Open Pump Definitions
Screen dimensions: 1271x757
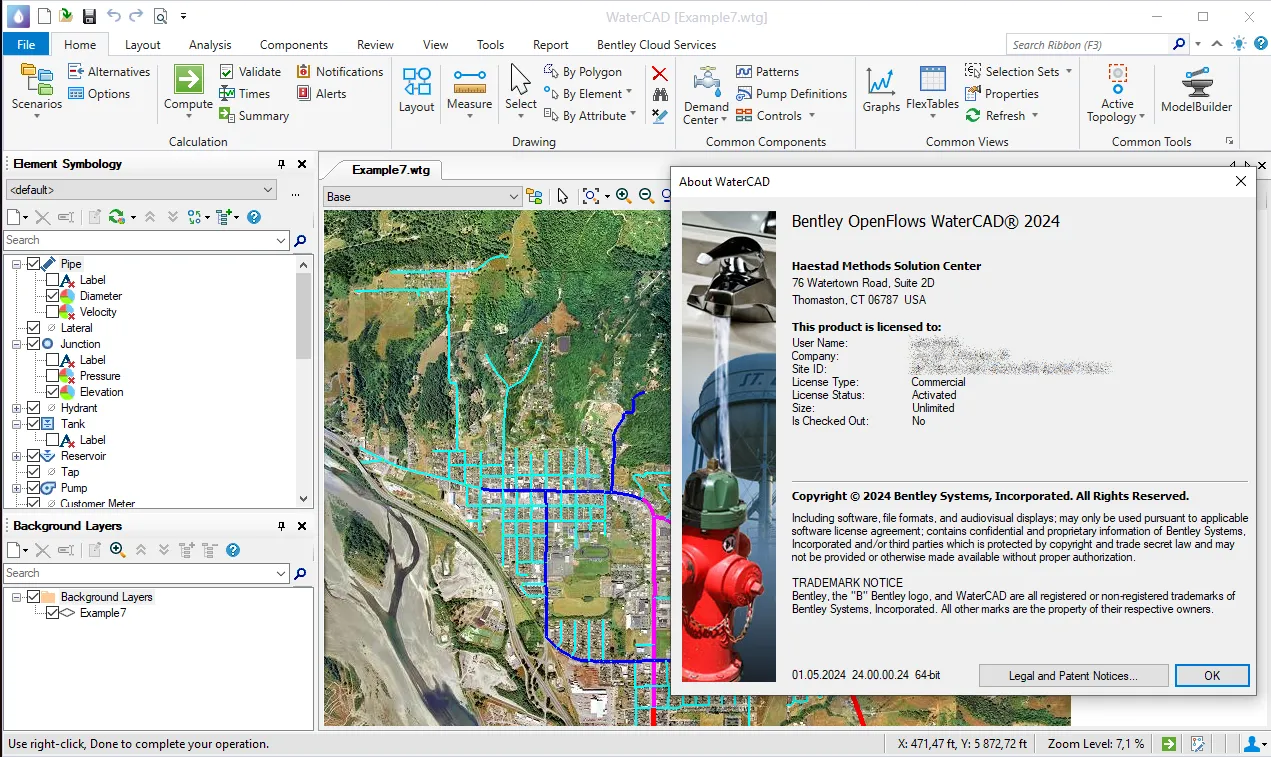click(791, 94)
